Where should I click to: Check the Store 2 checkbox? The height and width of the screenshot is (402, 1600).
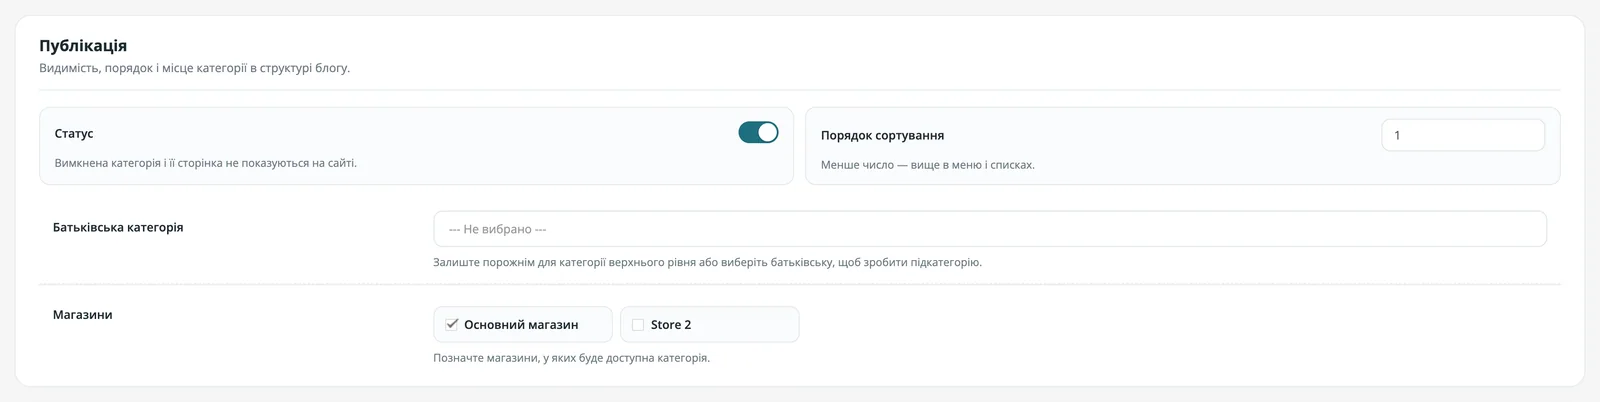(x=638, y=325)
